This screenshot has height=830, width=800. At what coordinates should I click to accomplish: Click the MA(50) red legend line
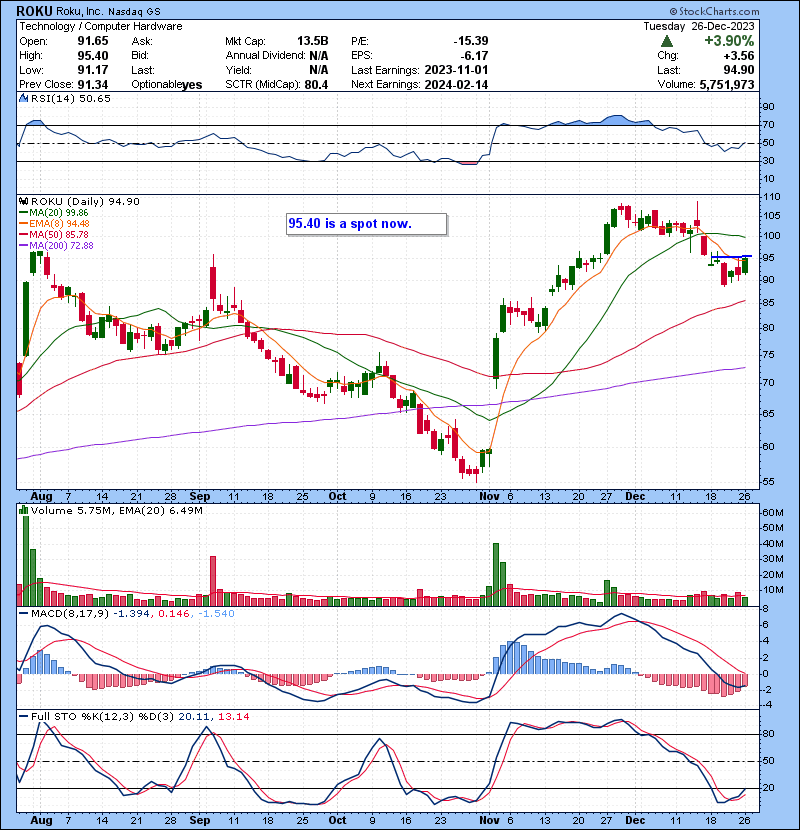coord(23,235)
